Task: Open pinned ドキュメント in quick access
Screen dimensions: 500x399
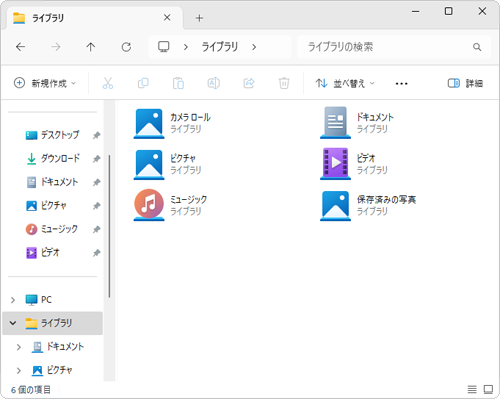Action: (52, 182)
